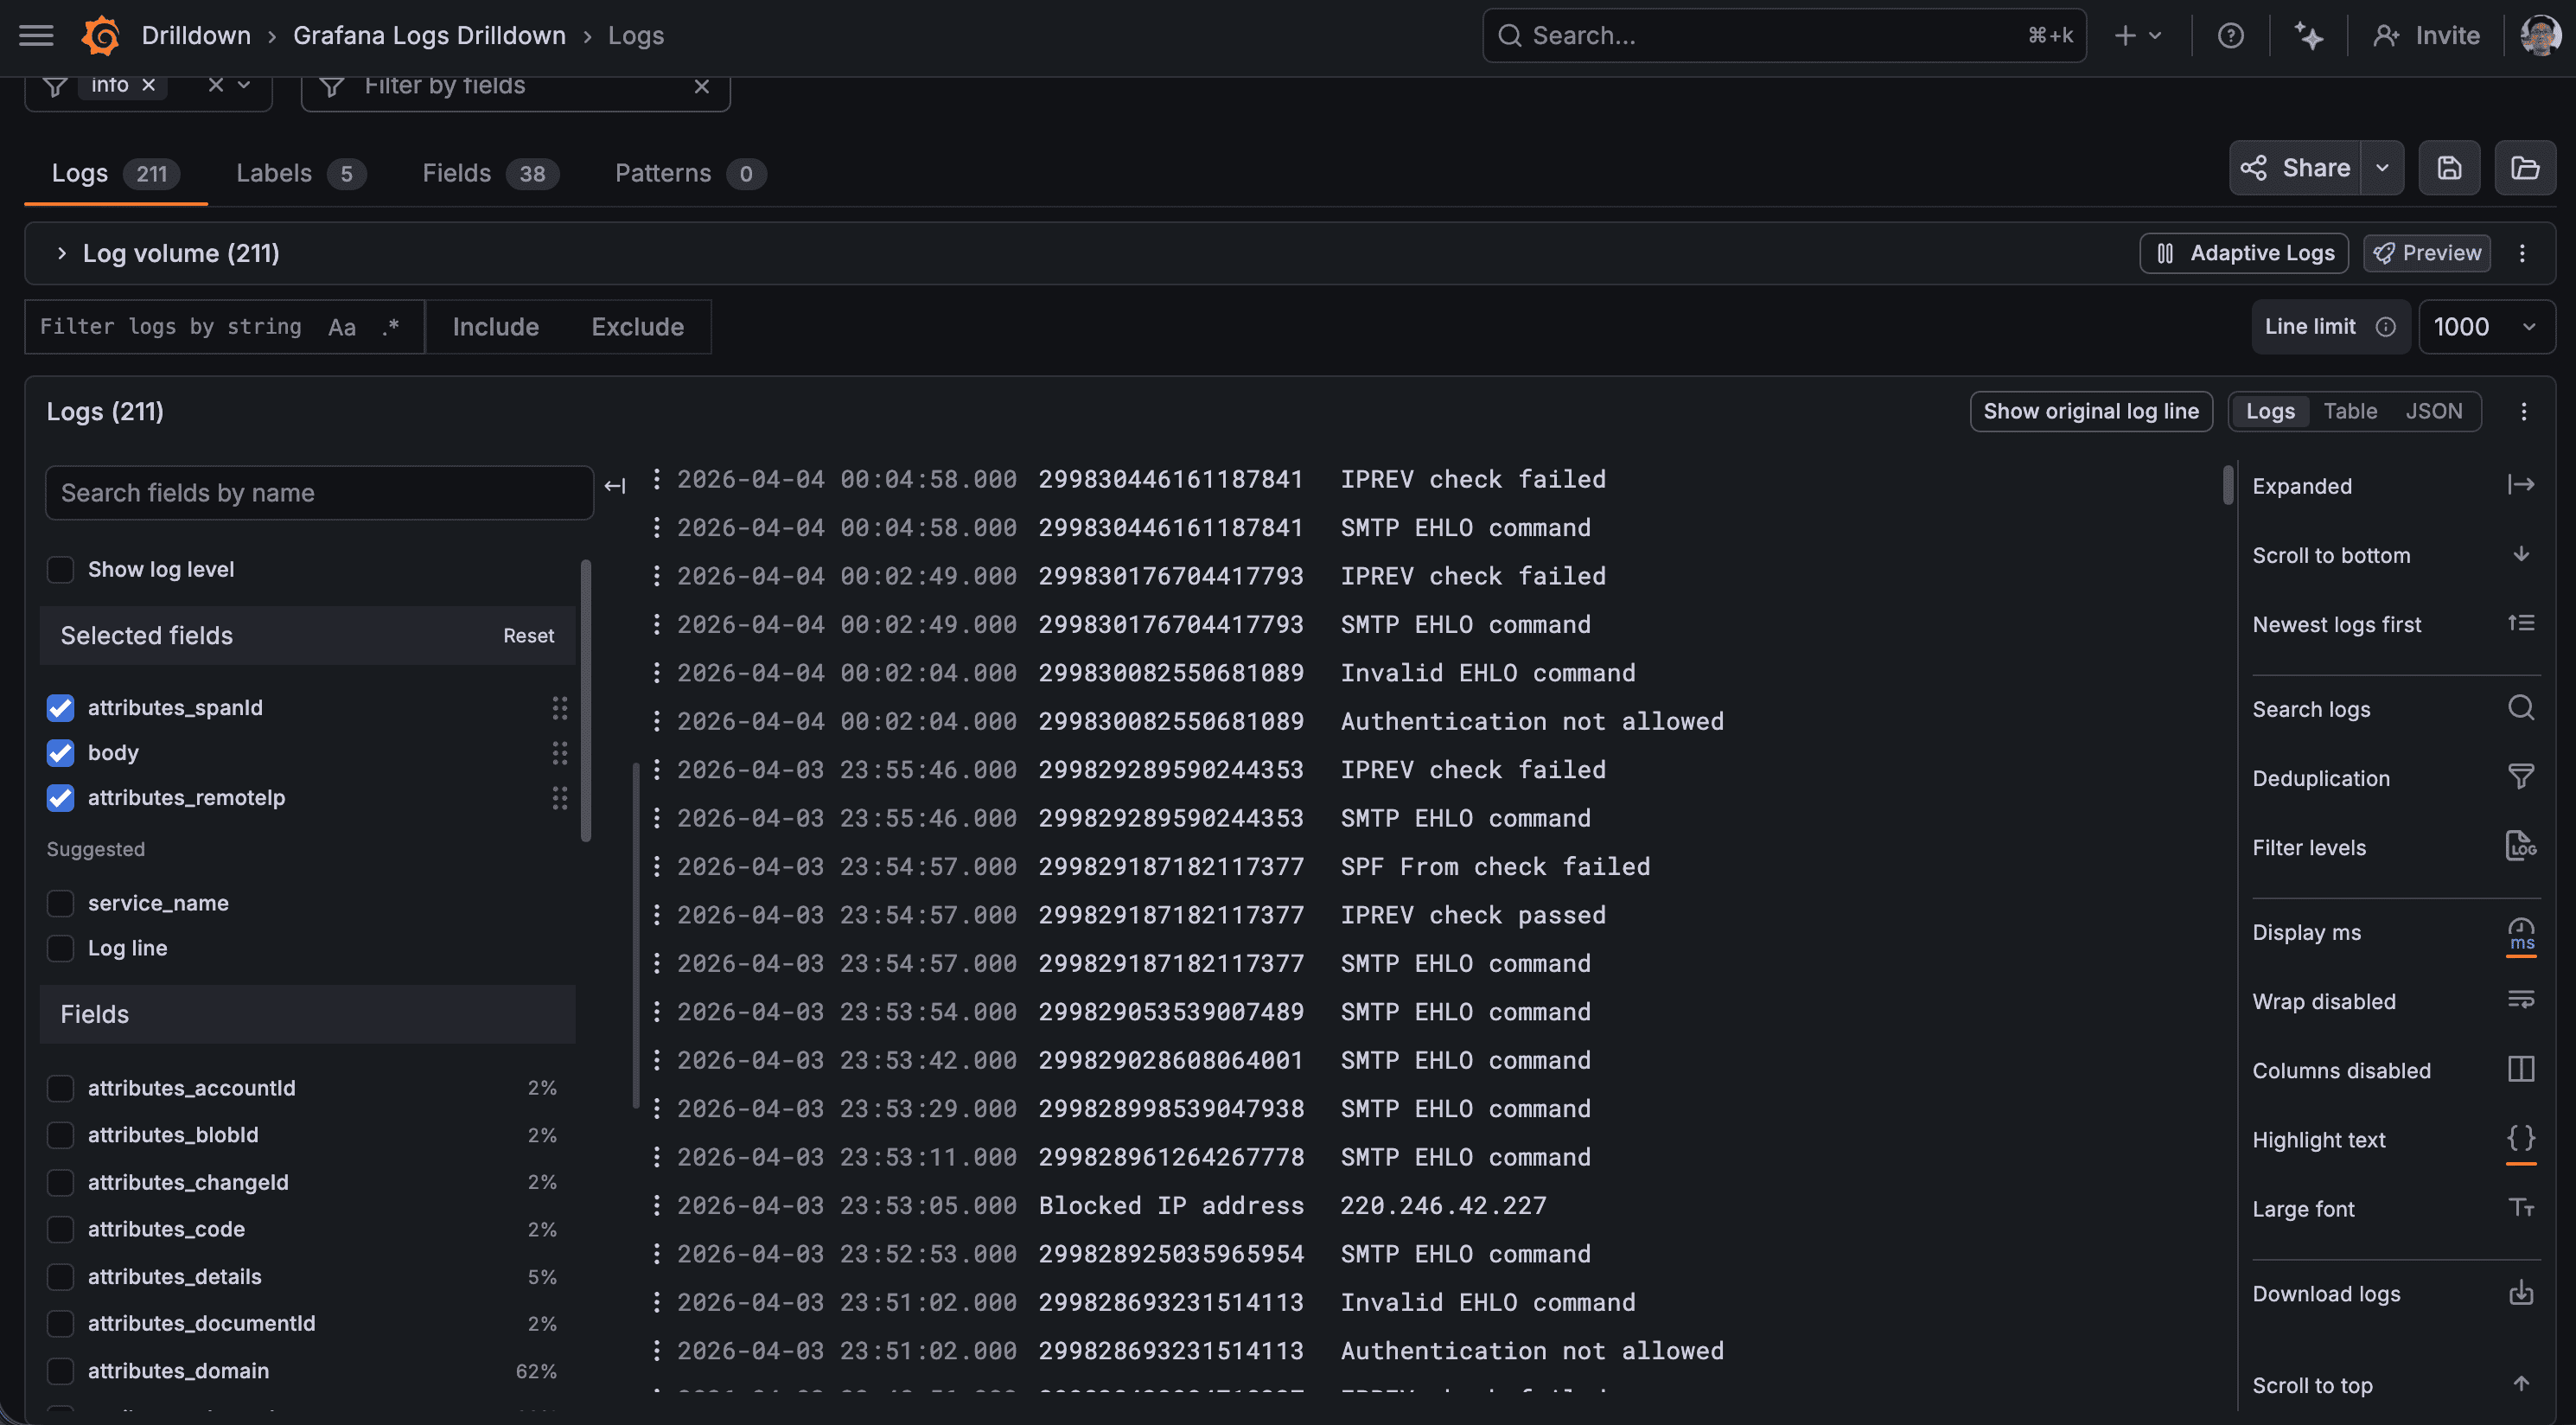Viewport: 2576px width, 1425px height.
Task: Click the Scroll to bottom icon
Action: tap(2521, 554)
